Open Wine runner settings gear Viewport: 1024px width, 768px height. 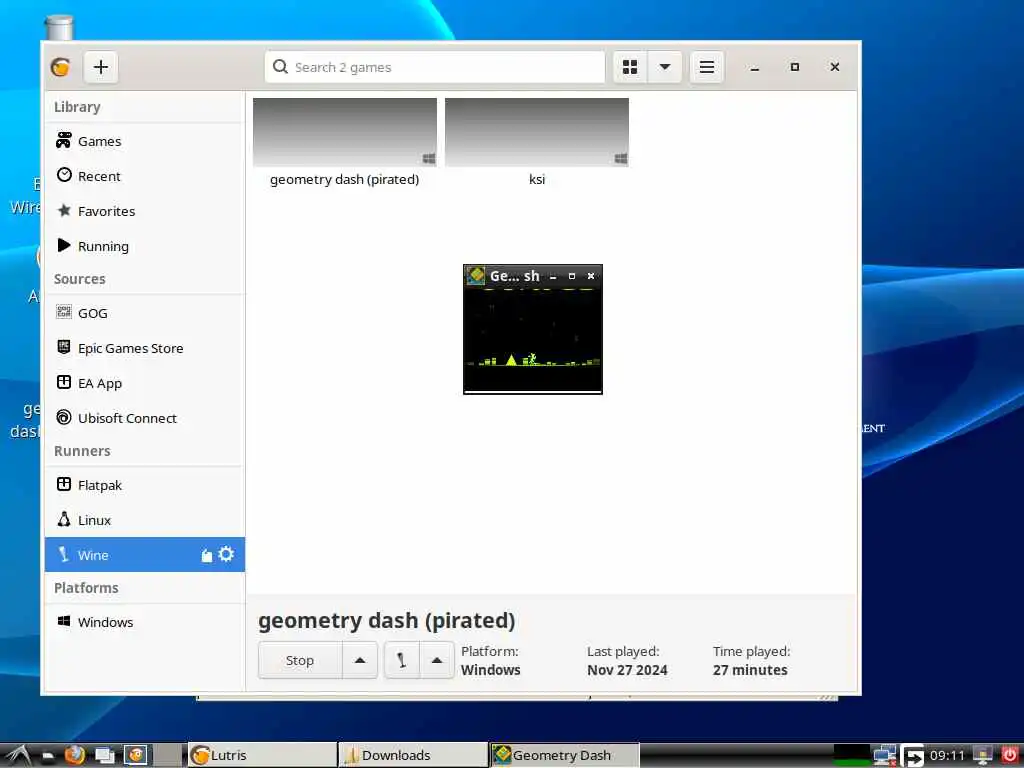[226, 554]
